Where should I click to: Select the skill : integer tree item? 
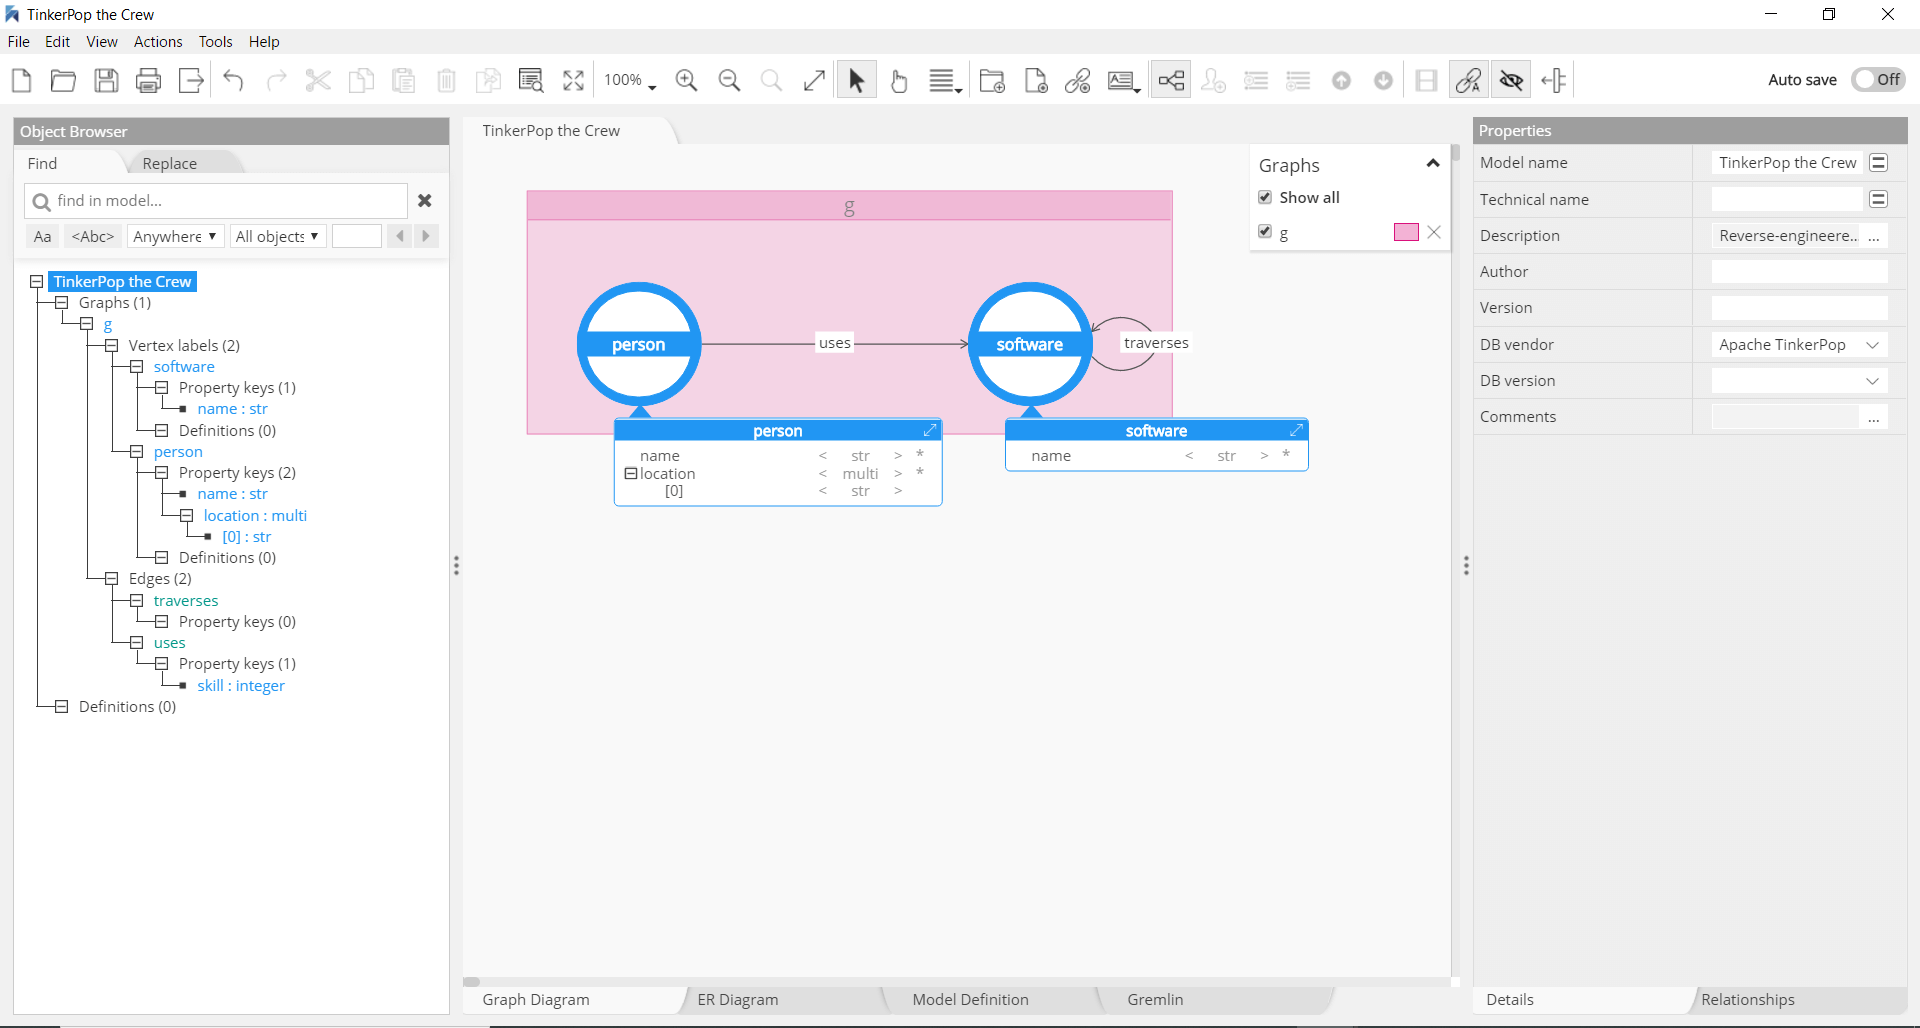tap(241, 686)
